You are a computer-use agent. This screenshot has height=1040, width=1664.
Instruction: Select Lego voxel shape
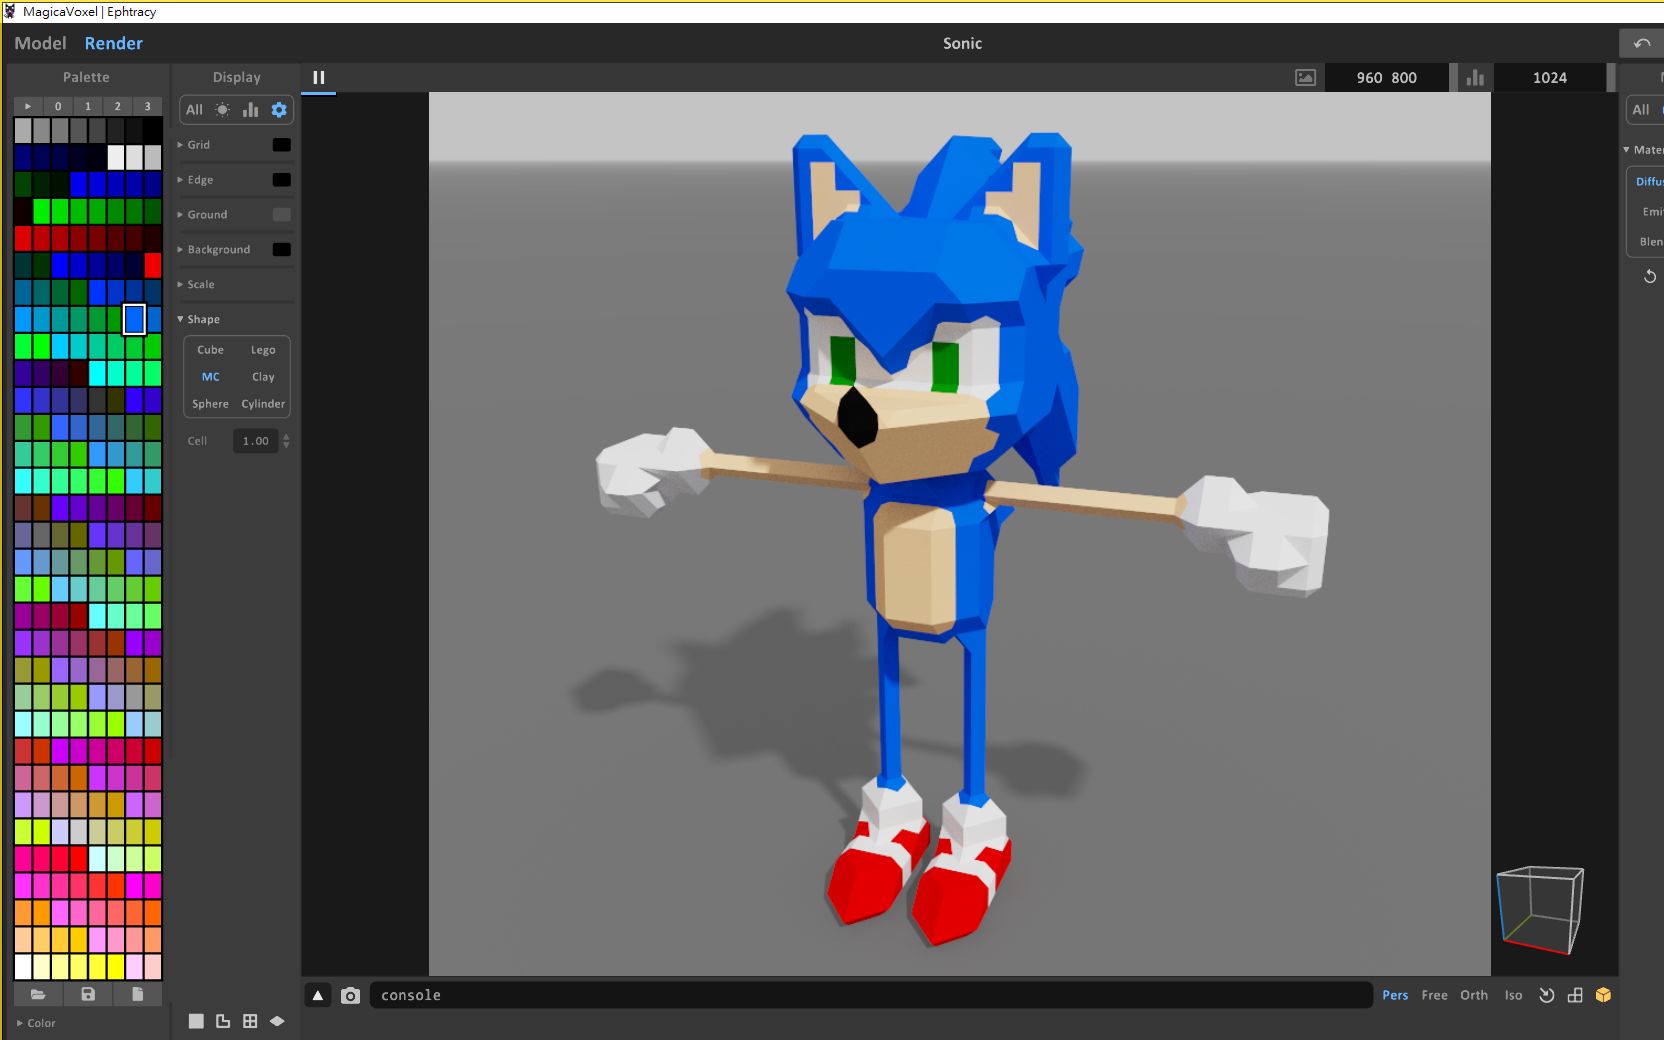pos(263,350)
